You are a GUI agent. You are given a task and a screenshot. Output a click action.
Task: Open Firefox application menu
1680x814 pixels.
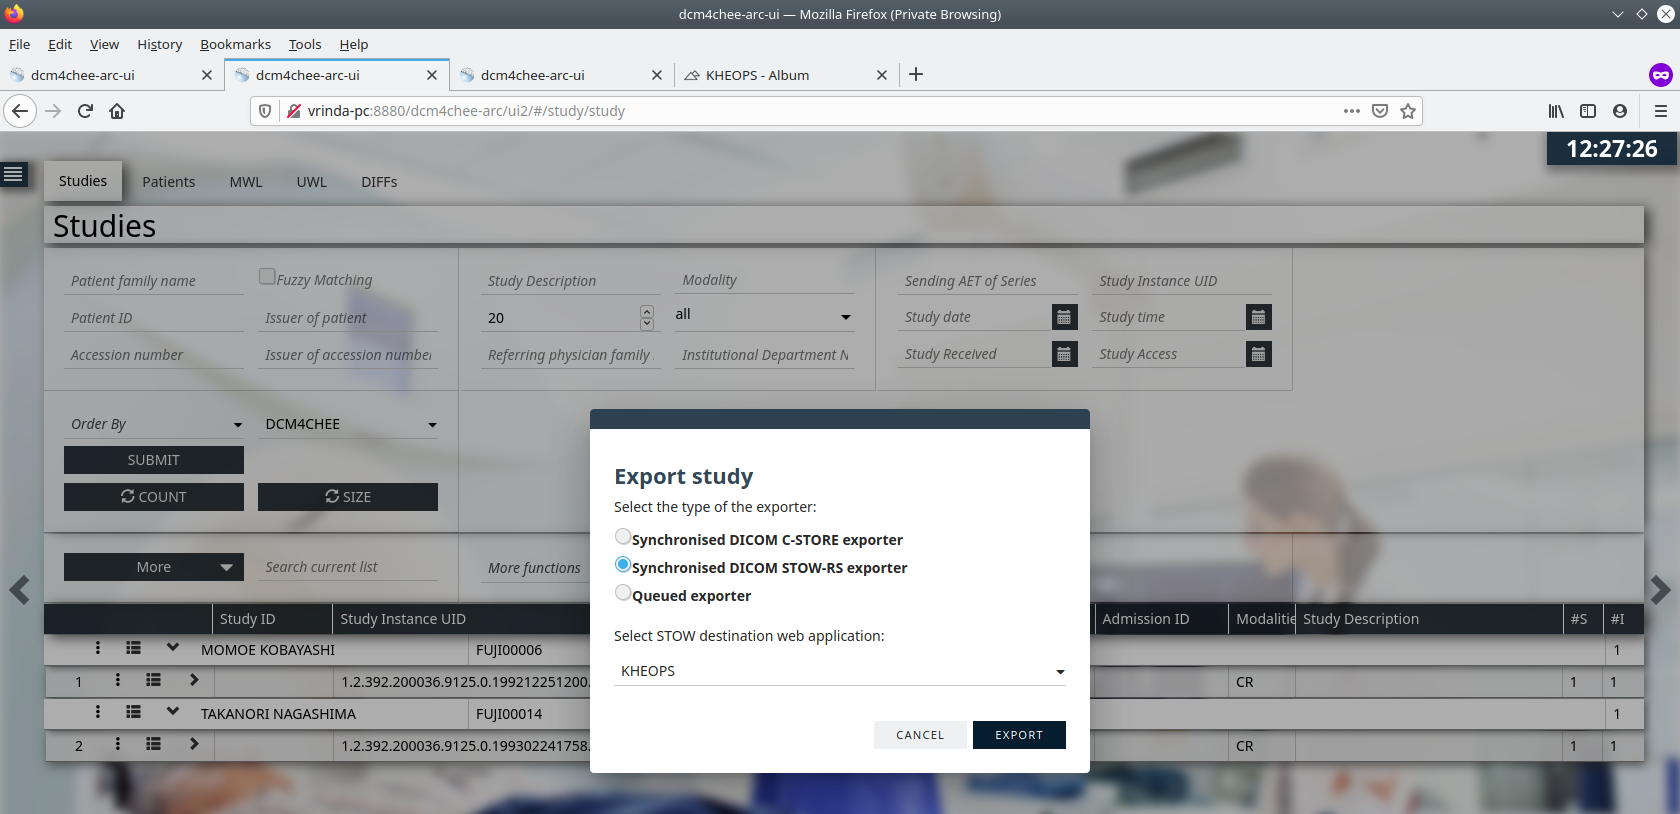(x=1661, y=111)
